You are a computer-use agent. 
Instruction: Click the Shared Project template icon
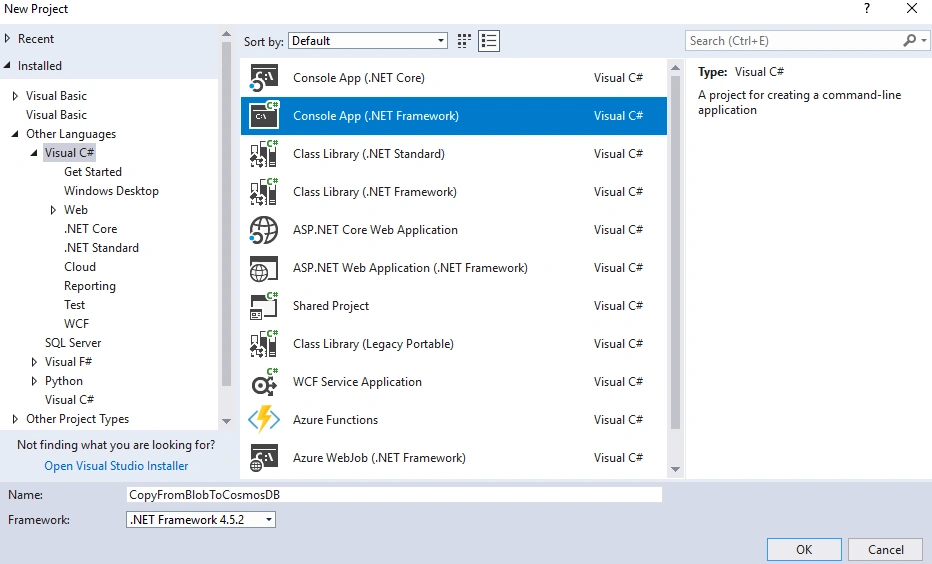[263, 305]
